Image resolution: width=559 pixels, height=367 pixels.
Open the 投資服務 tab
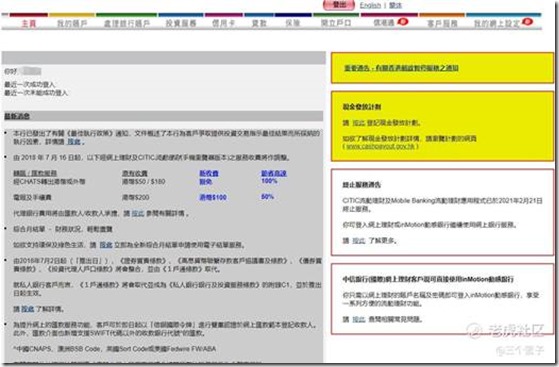(181, 24)
